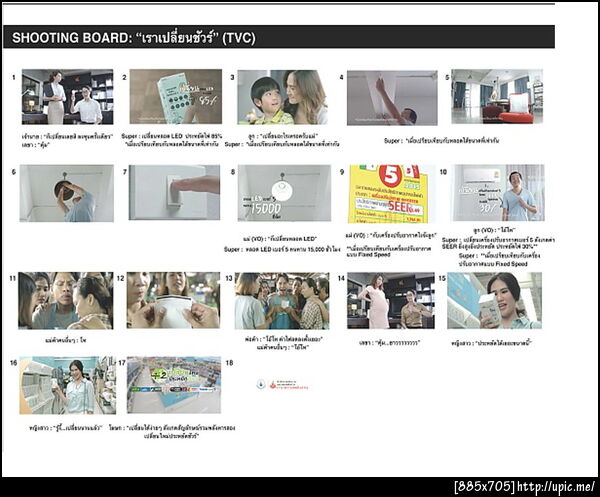Open frame 16 woman in store aisle thumbnail
Viewport: 600px width, 497px height.
point(68,385)
